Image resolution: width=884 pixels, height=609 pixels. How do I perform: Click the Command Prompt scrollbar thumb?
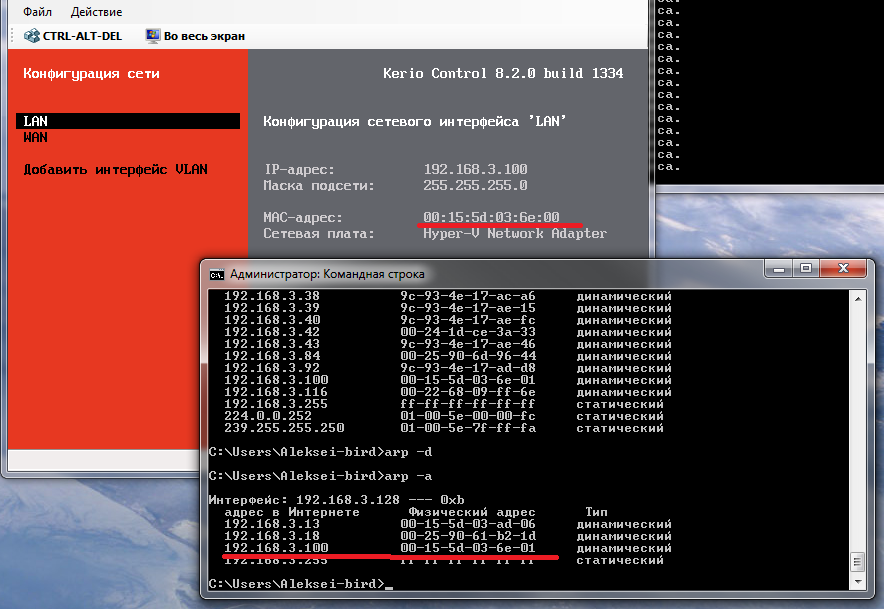tap(858, 562)
